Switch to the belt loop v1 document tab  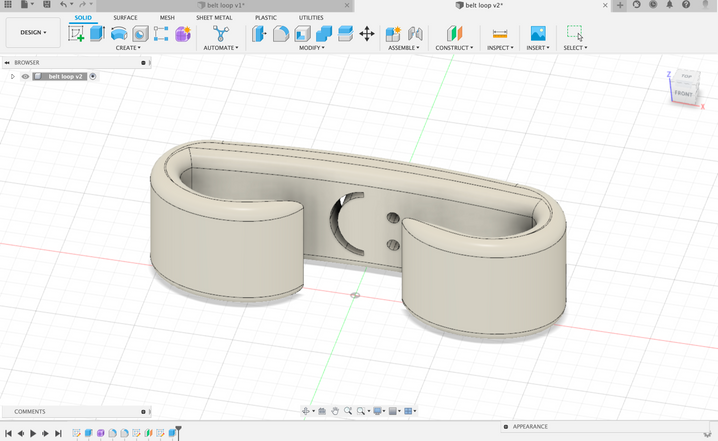(x=224, y=5)
